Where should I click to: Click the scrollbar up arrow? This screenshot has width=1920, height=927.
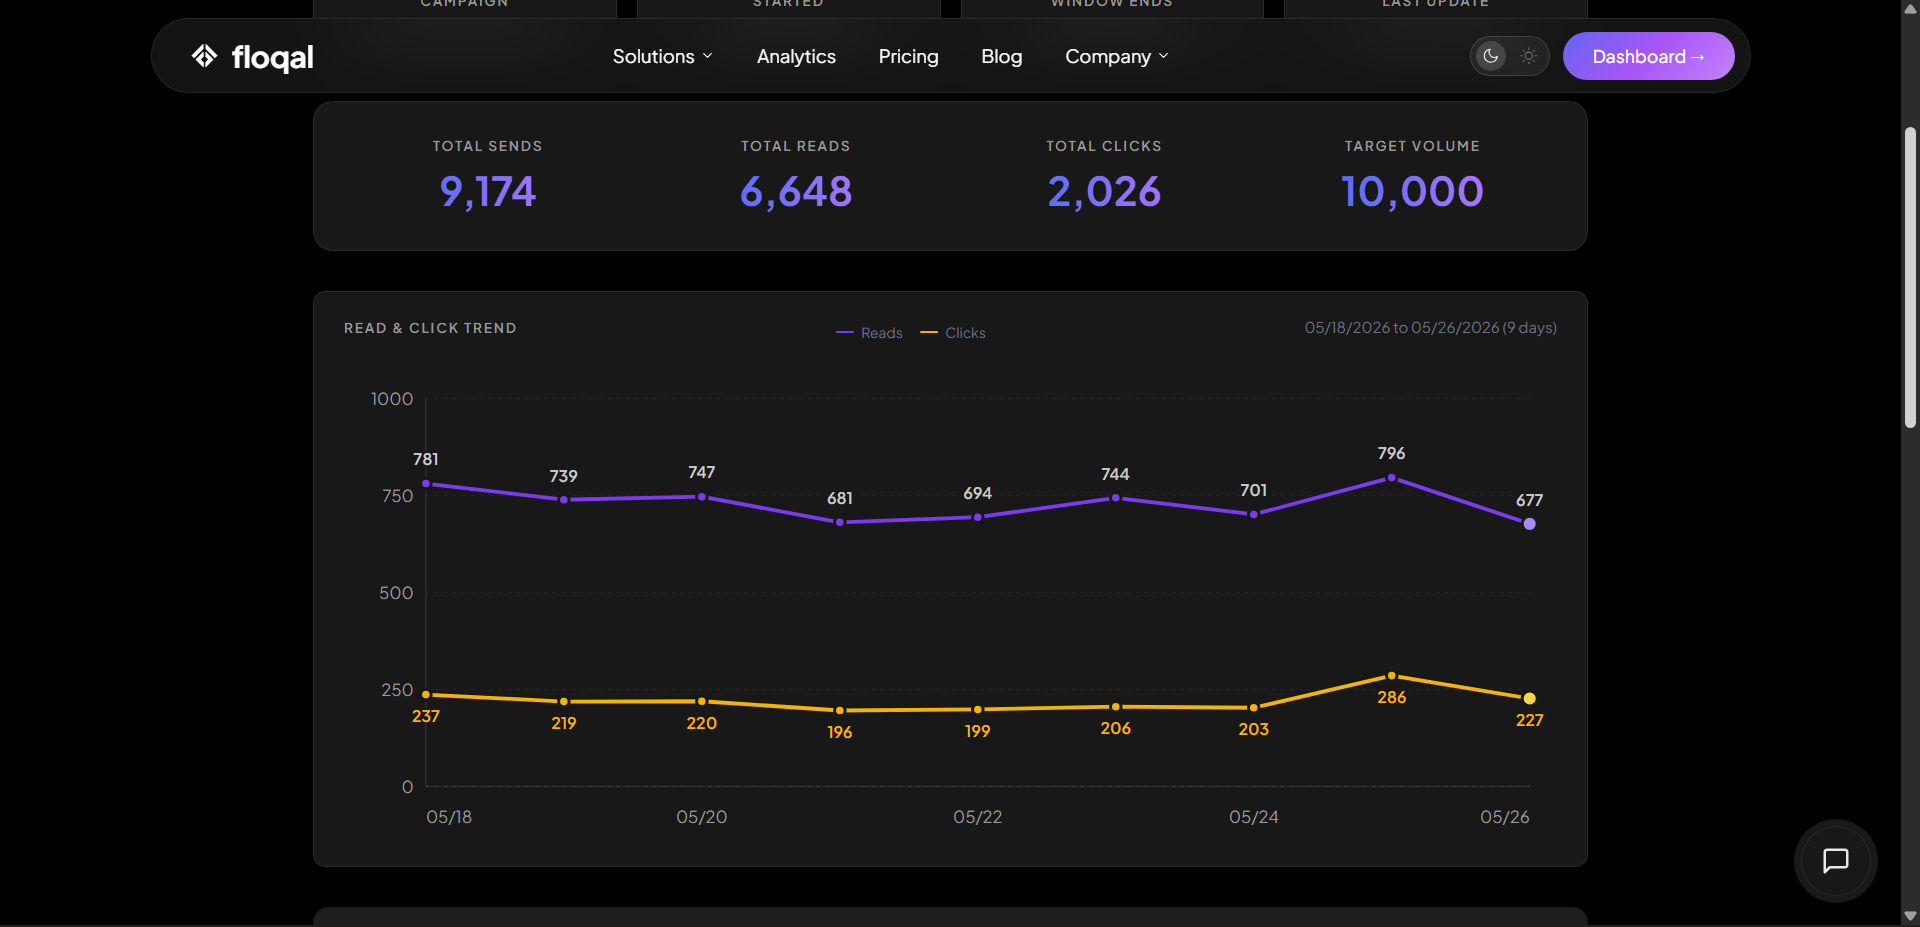1910,9
